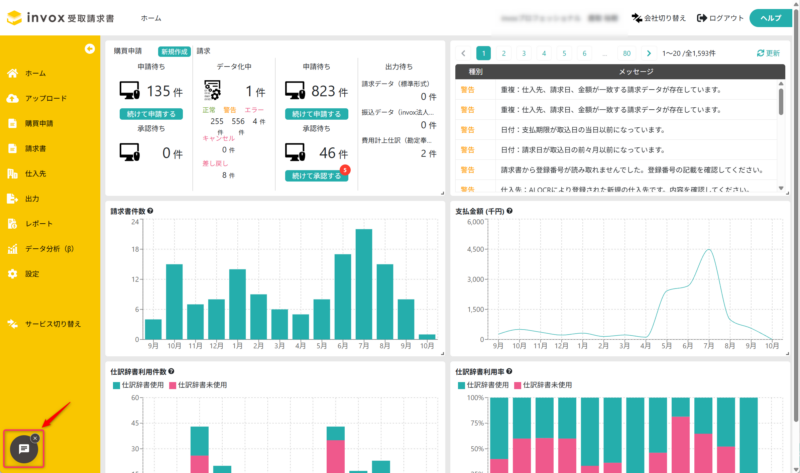Click the page vertical scrollbar

click(796, 214)
